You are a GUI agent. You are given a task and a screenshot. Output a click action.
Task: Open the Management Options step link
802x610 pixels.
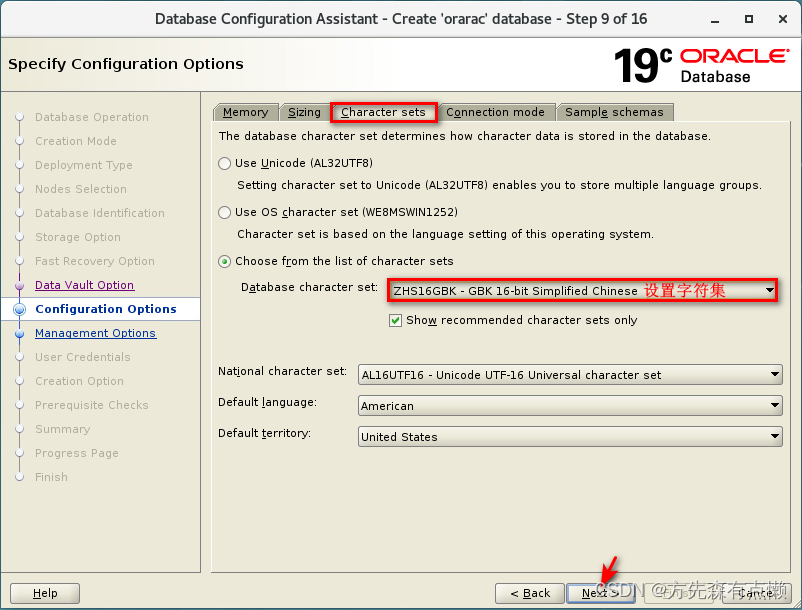tap(96, 333)
